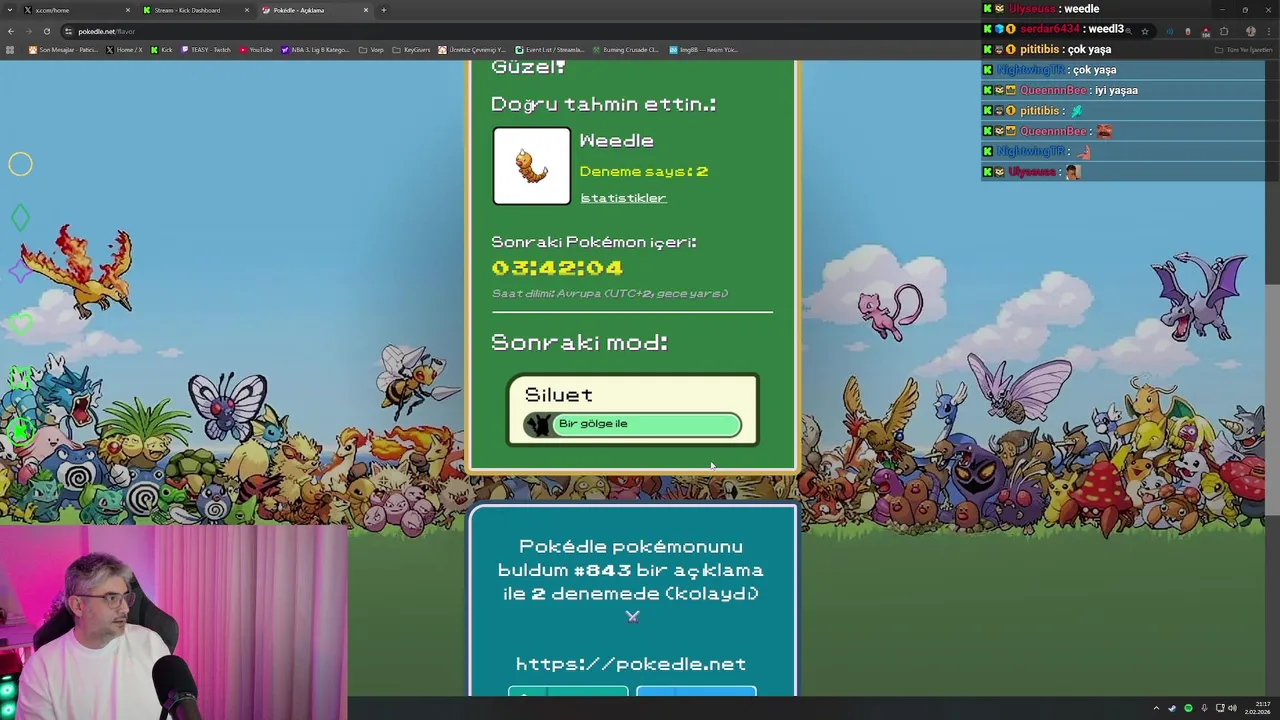Close the Pokédle tab

(x=366, y=10)
